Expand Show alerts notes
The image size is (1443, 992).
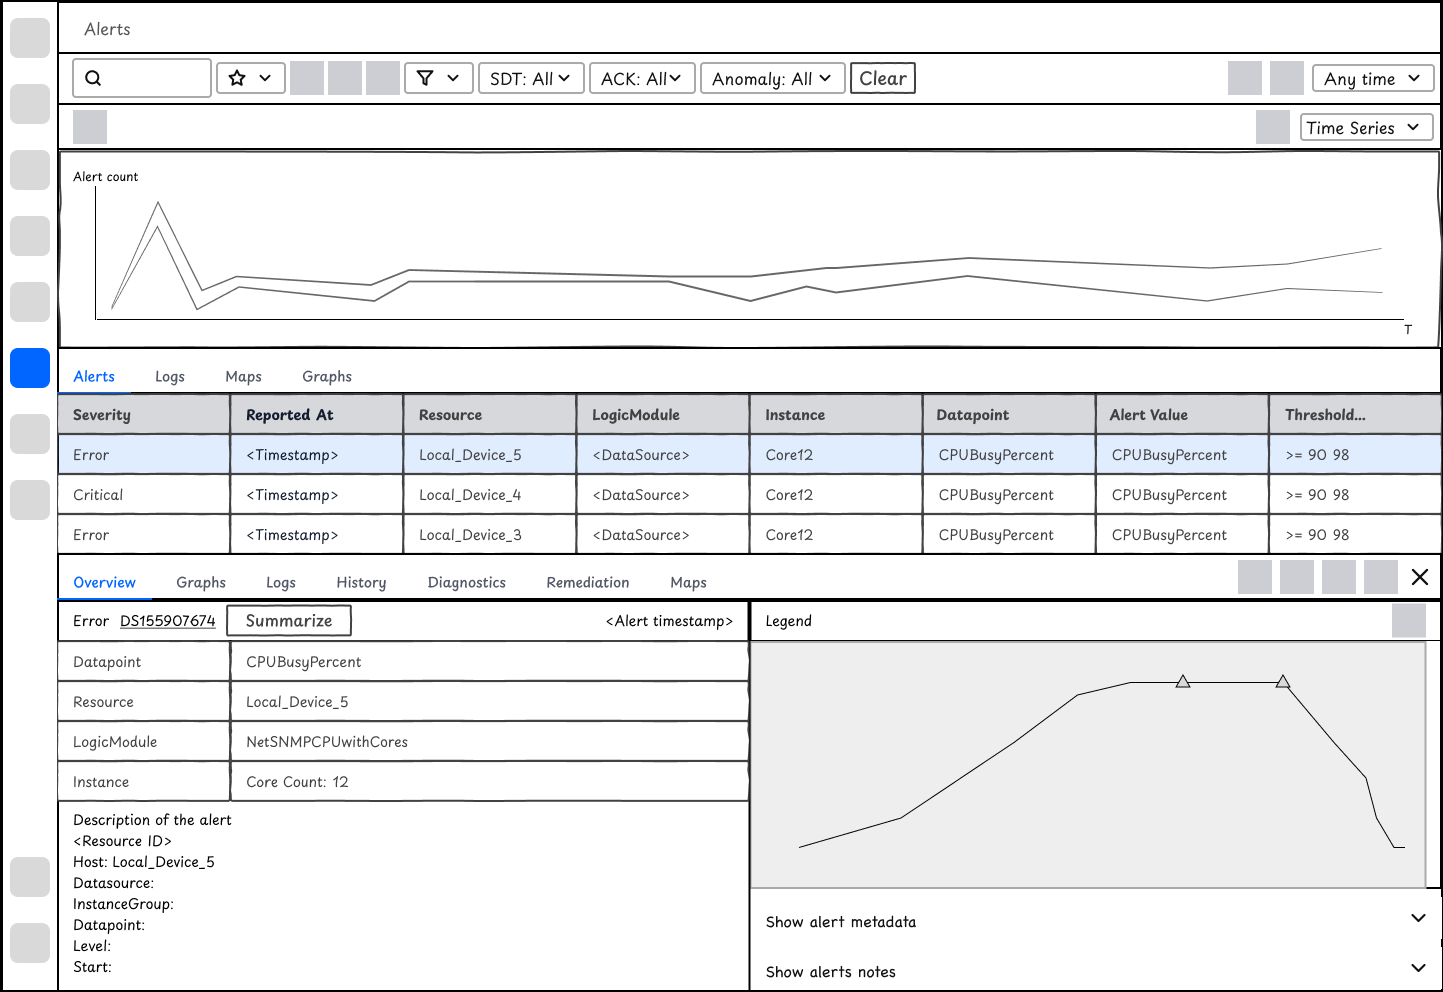click(x=1096, y=971)
